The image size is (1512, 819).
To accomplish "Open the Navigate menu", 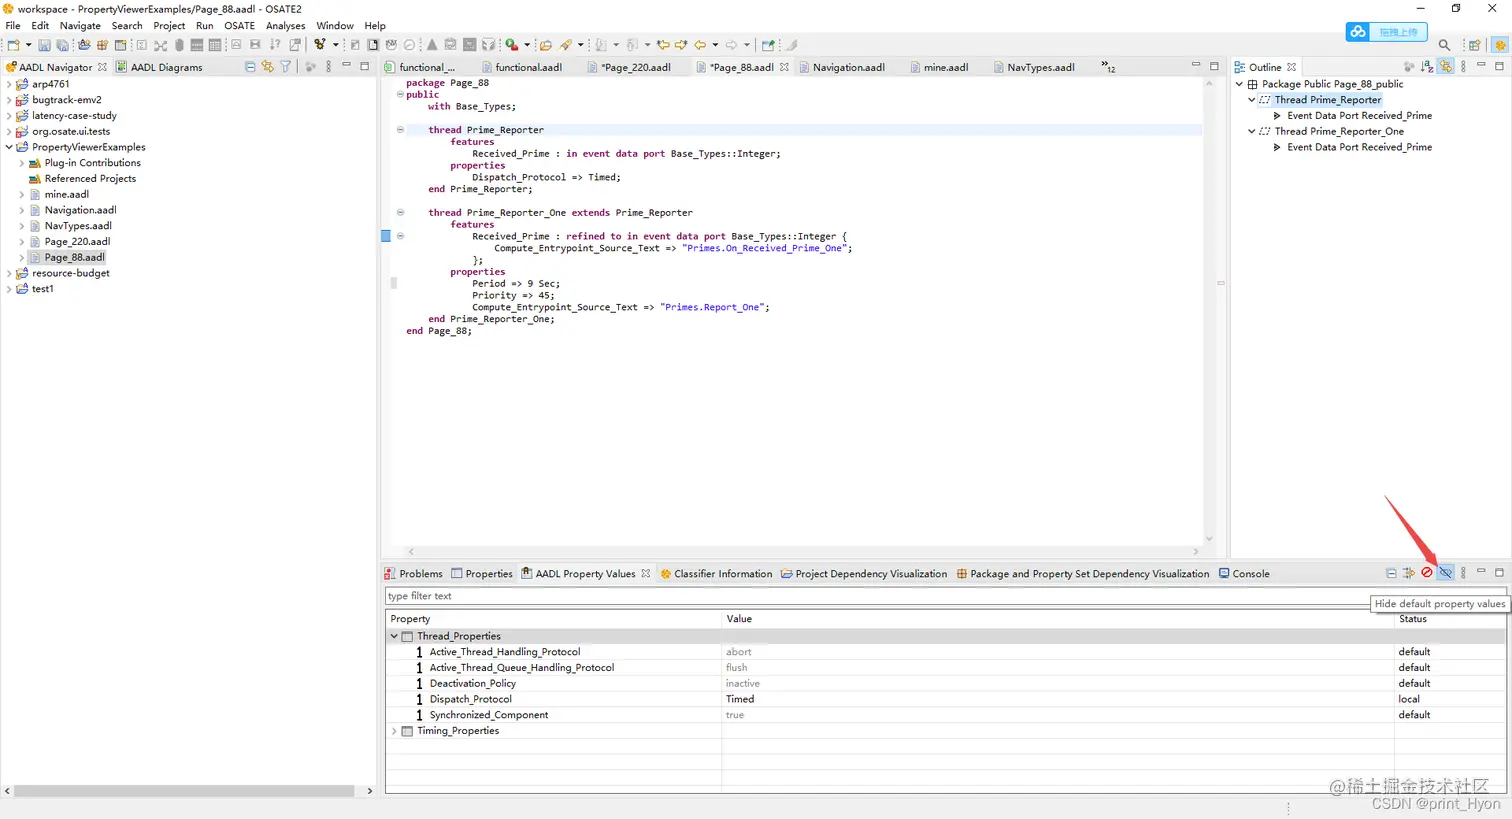I will (80, 26).
